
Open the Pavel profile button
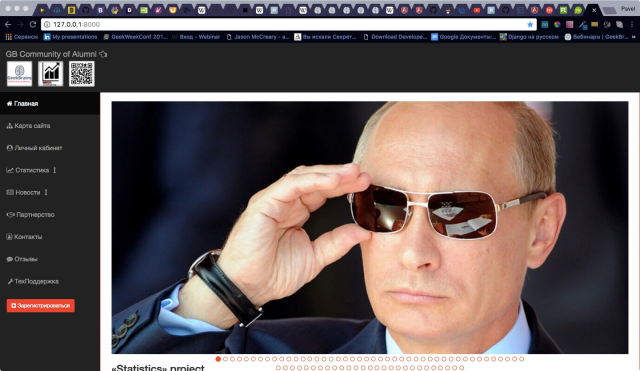628,9
